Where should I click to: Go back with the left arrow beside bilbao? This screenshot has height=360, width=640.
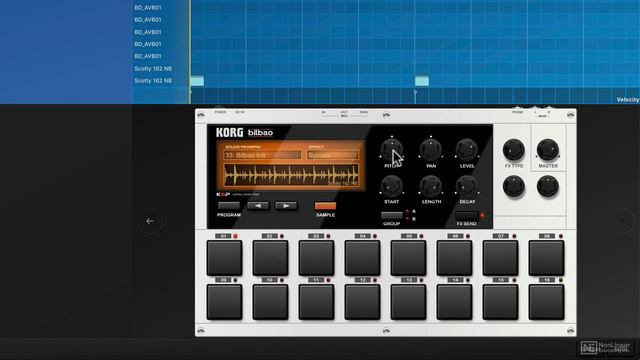click(150, 221)
